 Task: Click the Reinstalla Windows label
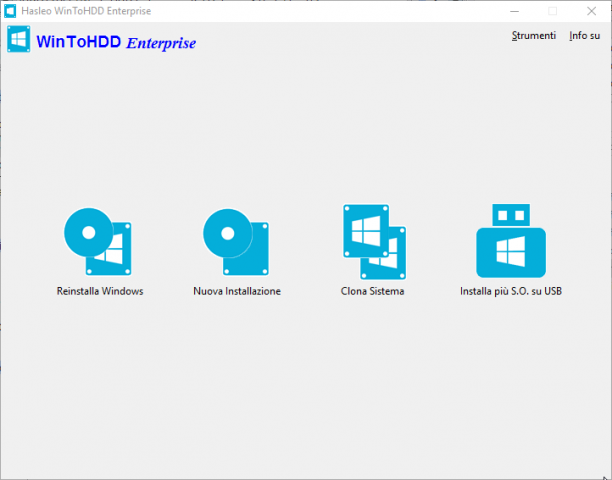[x=100, y=291]
